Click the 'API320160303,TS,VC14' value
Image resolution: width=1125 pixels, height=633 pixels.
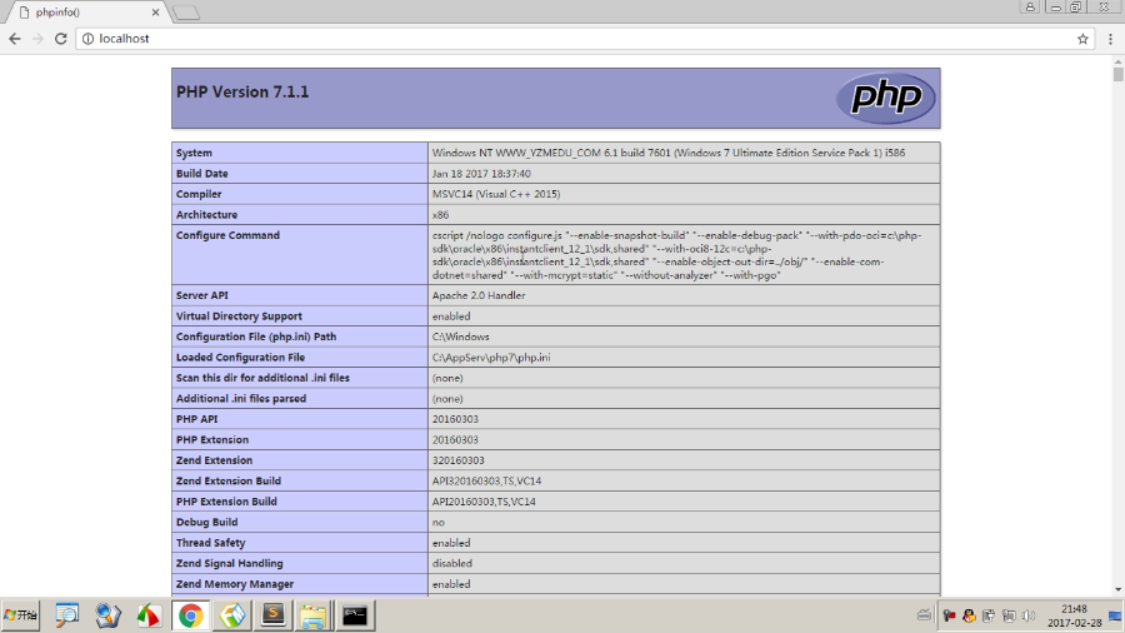(x=486, y=481)
